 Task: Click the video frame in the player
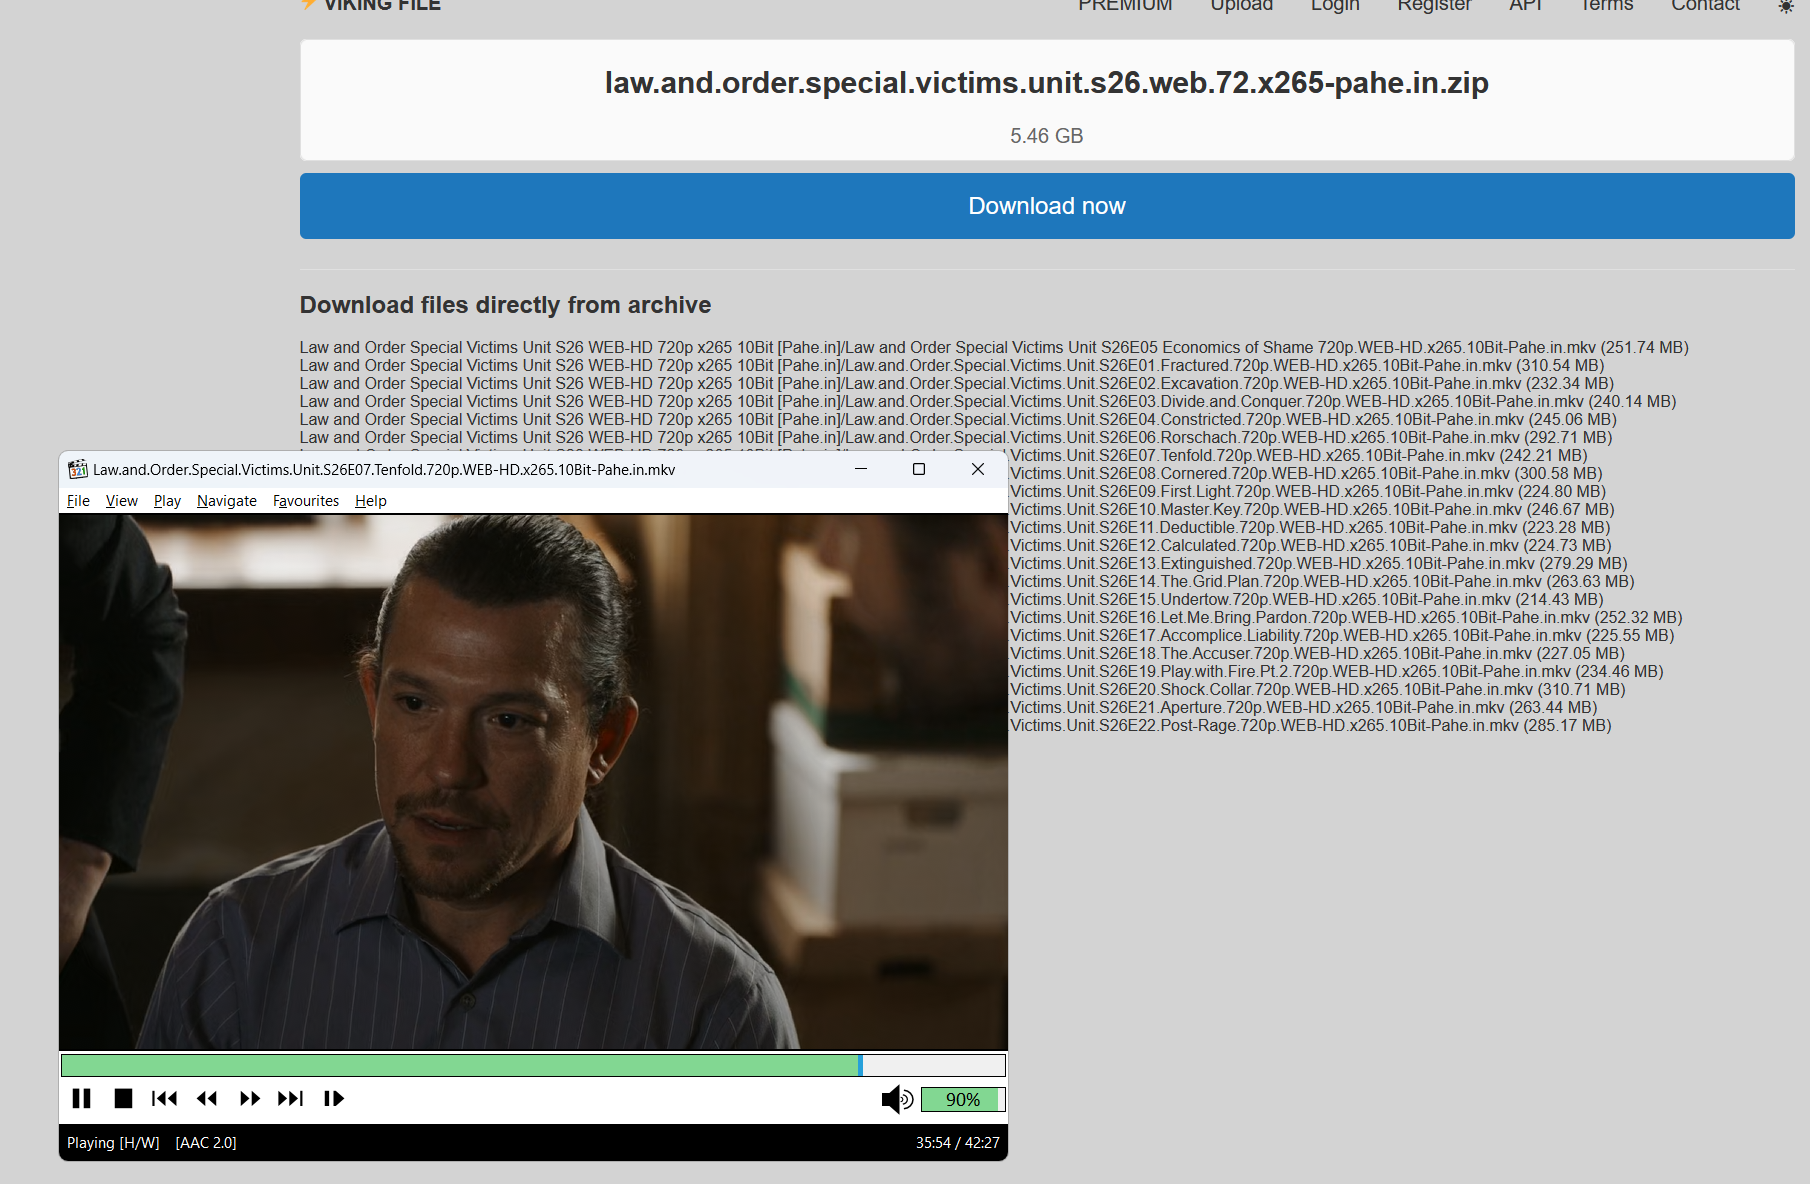tap(533, 782)
